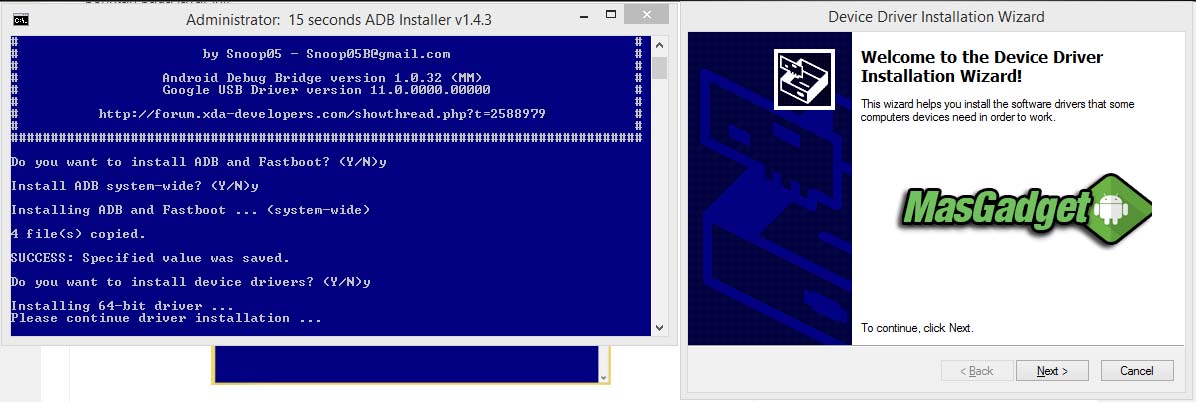The image size is (1196, 402).
Task: Click 'To continue, click Next.' text
Action: (917, 328)
